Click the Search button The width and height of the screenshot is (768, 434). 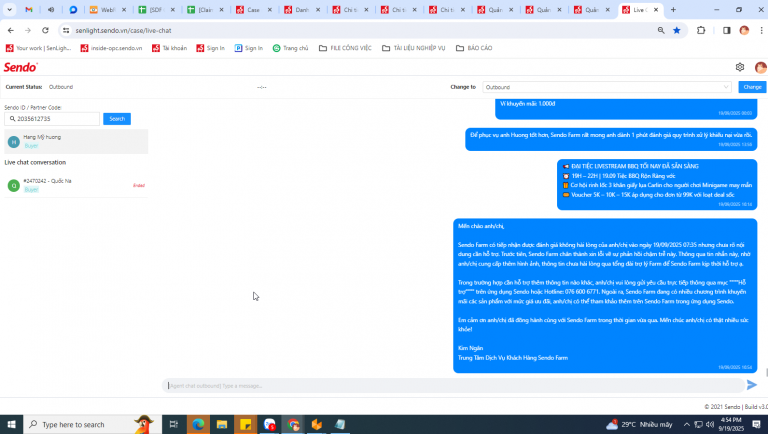(x=117, y=119)
